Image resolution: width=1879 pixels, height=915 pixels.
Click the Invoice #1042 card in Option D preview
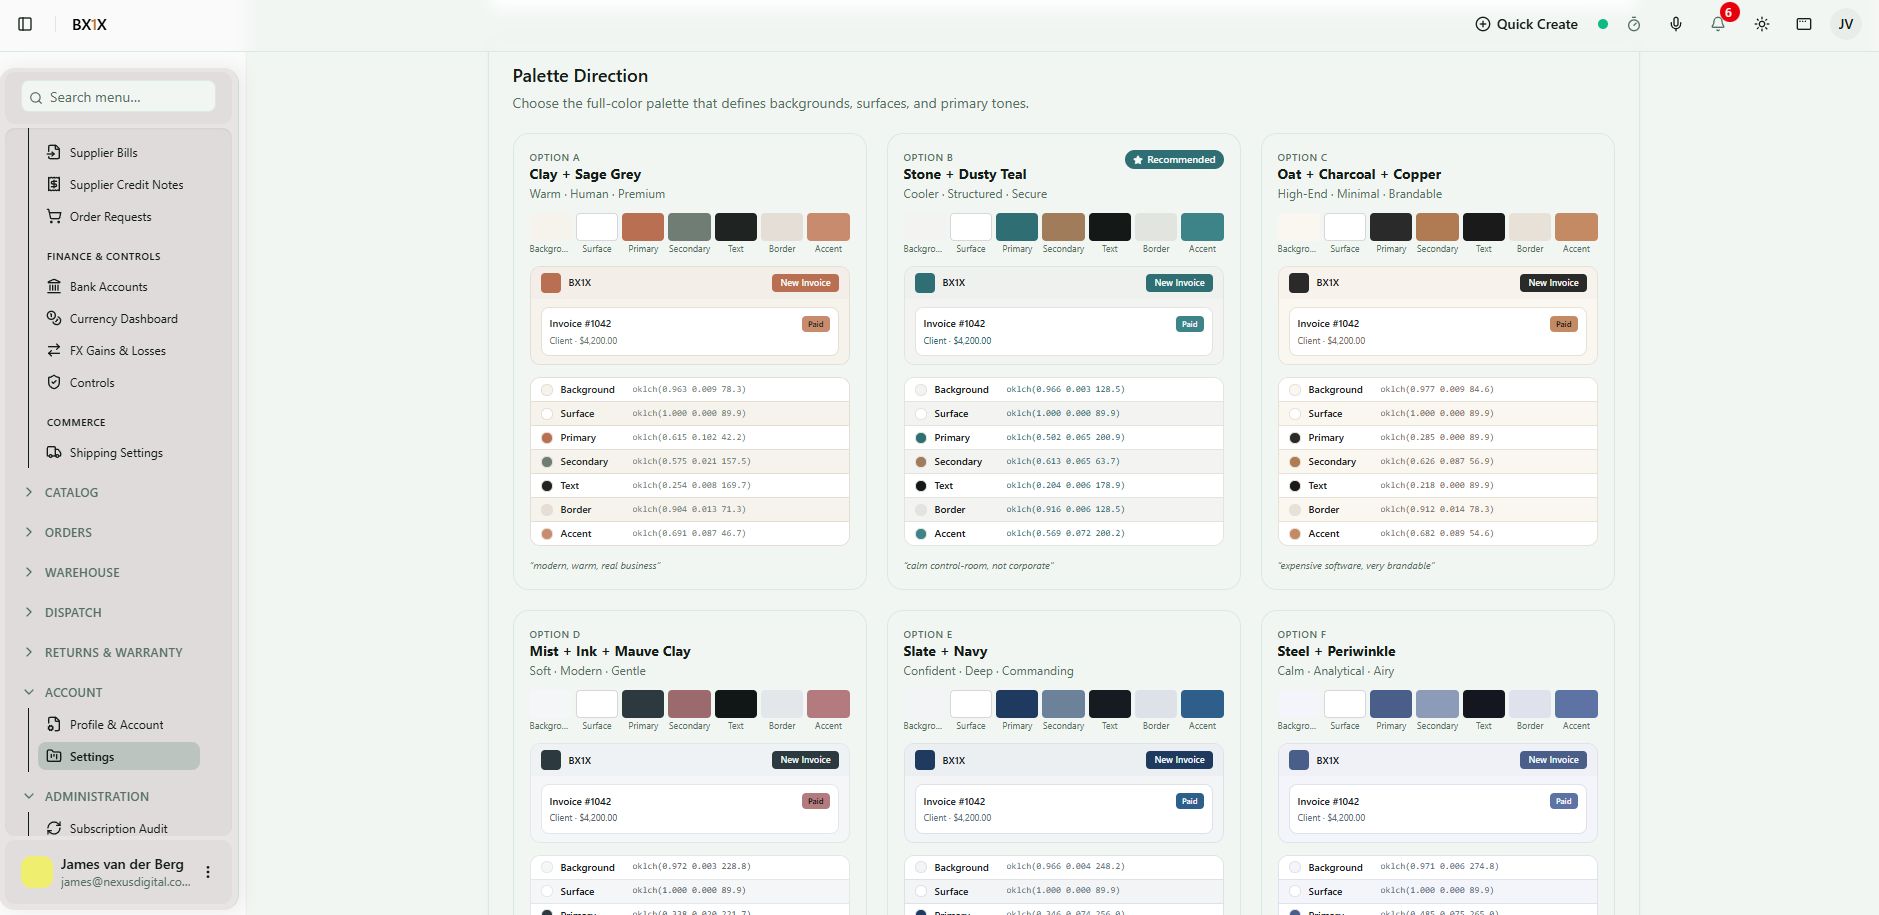pos(690,809)
